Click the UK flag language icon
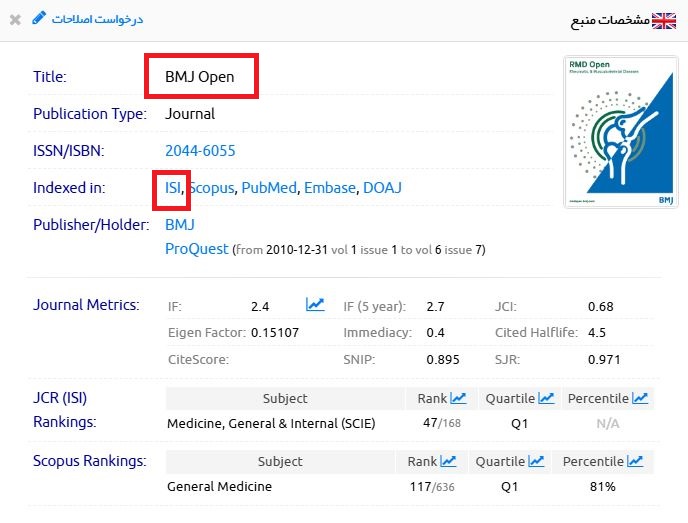This screenshot has height=523, width=688. pos(664,21)
